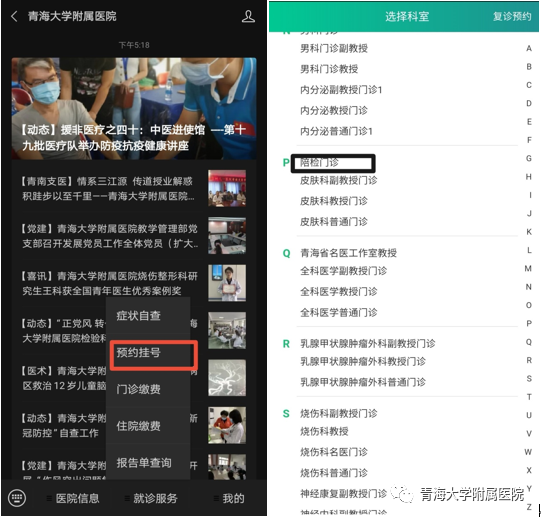Switch to keyboard input icon
Screen dimensions: 541x519
coord(17,498)
